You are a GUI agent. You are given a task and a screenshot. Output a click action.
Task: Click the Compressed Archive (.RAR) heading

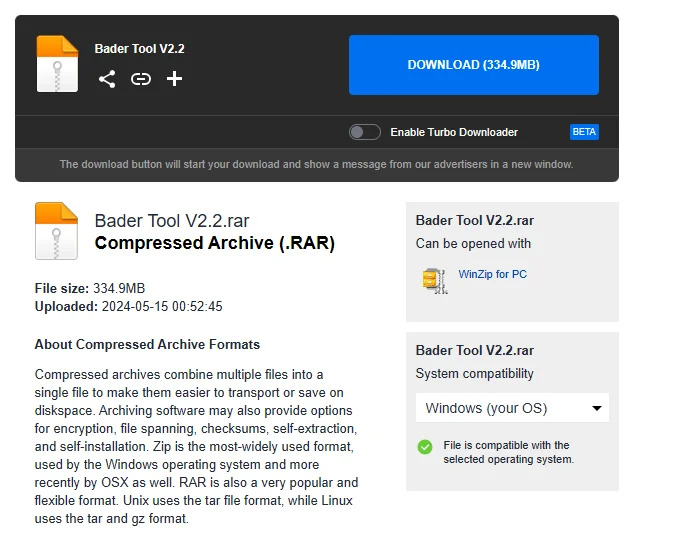pos(214,243)
